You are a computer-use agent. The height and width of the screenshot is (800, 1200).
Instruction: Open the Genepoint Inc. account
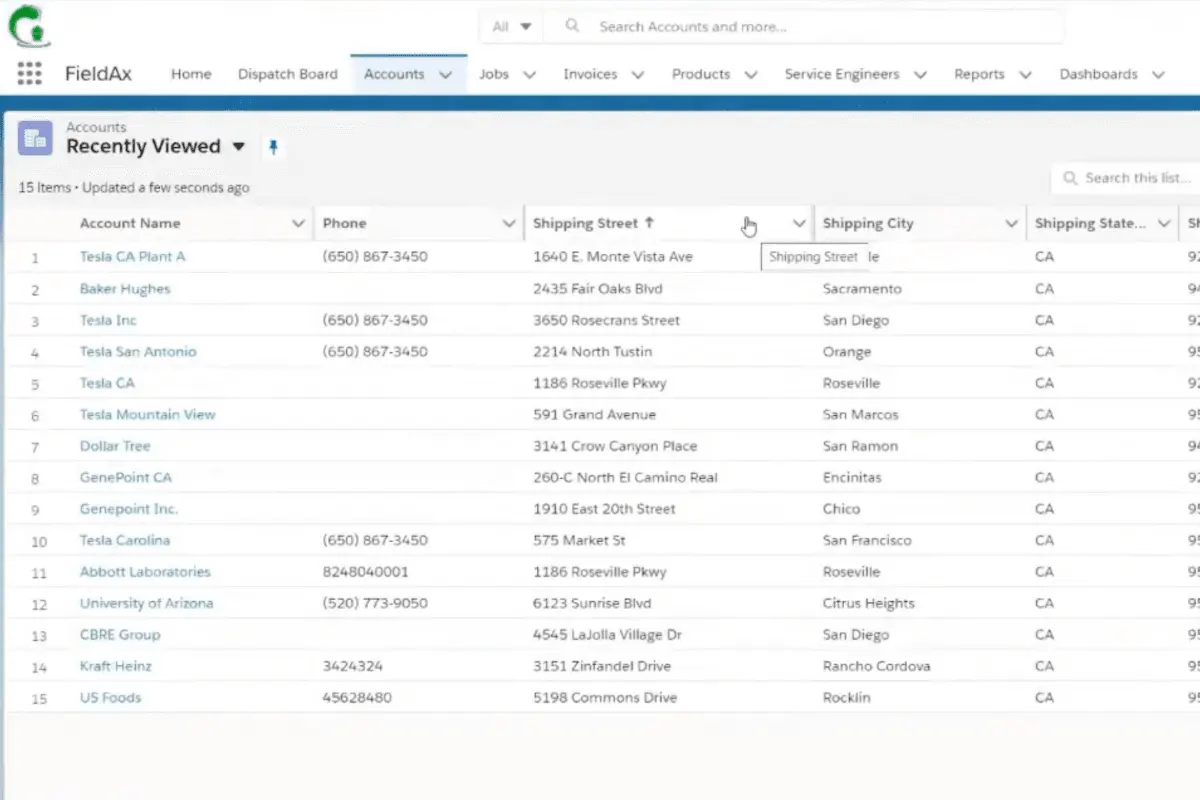(129, 509)
